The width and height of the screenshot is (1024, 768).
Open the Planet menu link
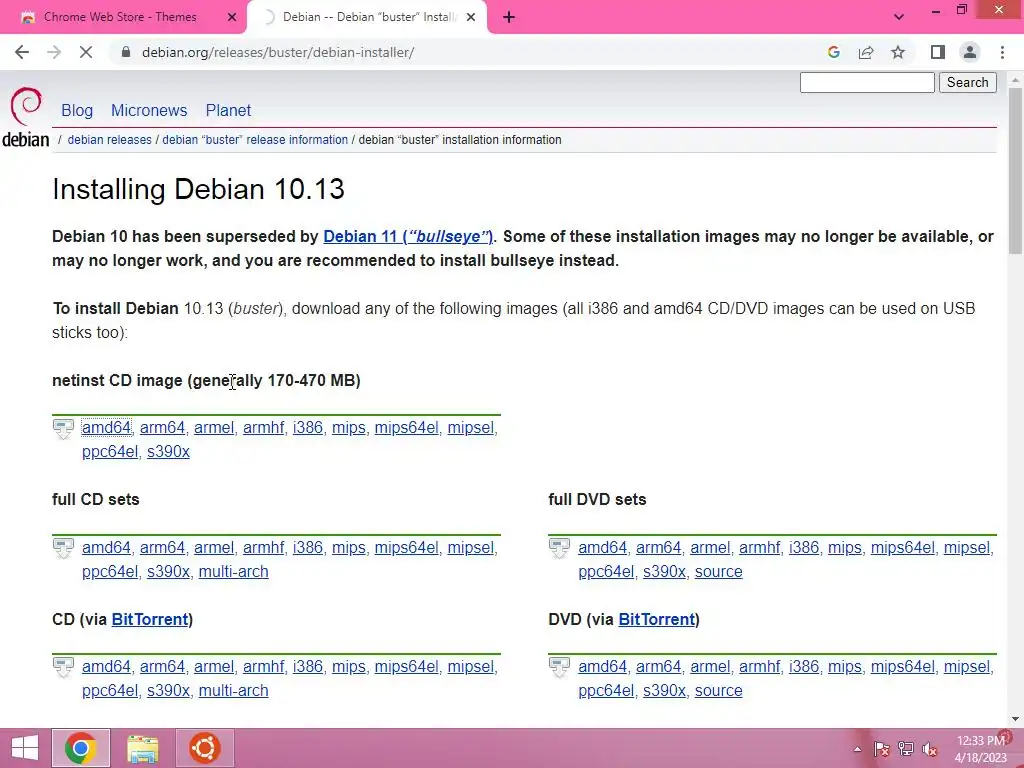point(228,110)
